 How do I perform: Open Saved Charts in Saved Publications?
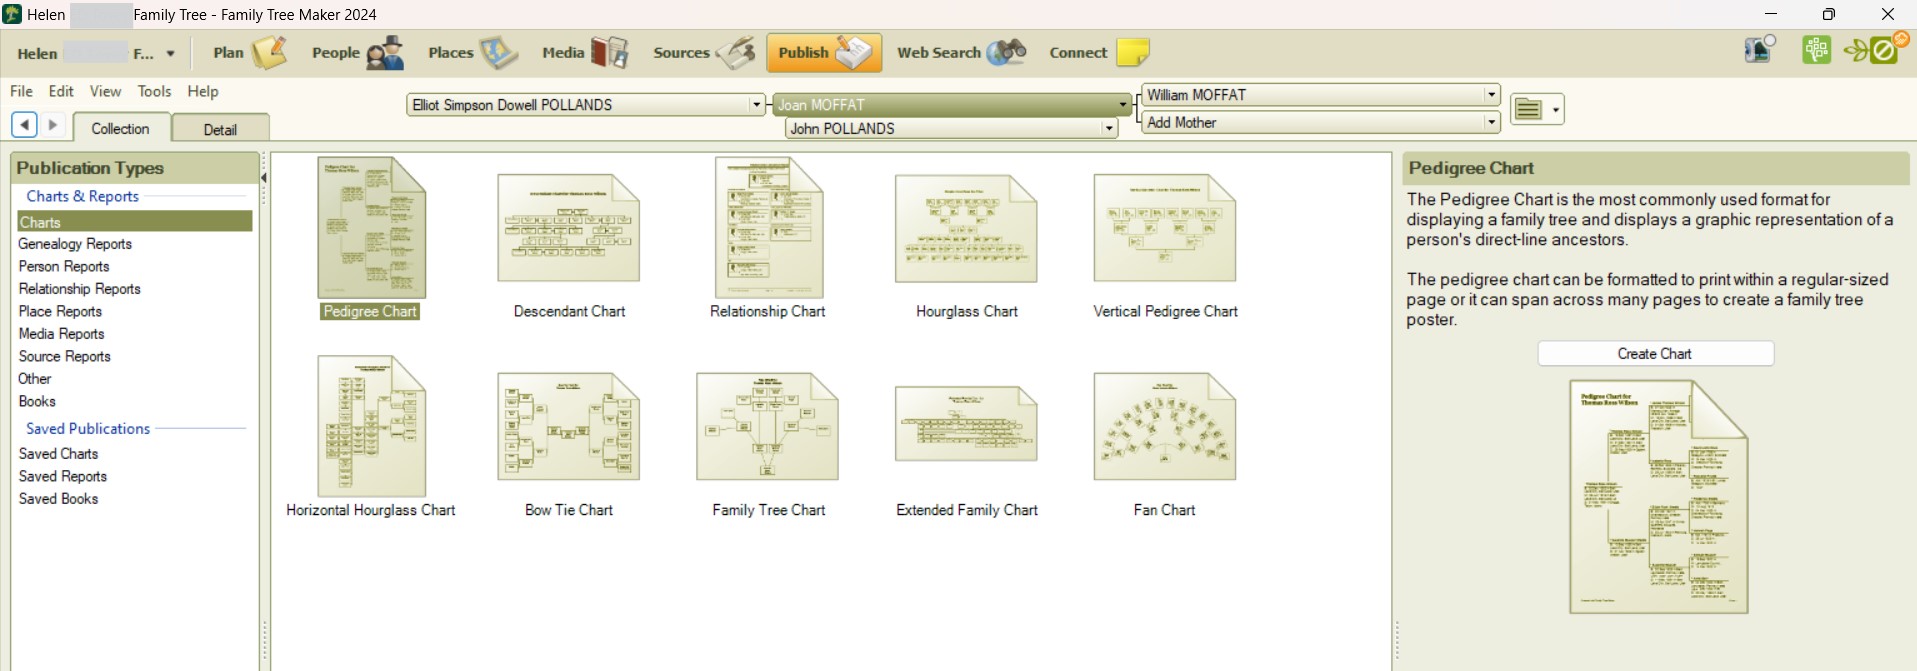click(58, 454)
